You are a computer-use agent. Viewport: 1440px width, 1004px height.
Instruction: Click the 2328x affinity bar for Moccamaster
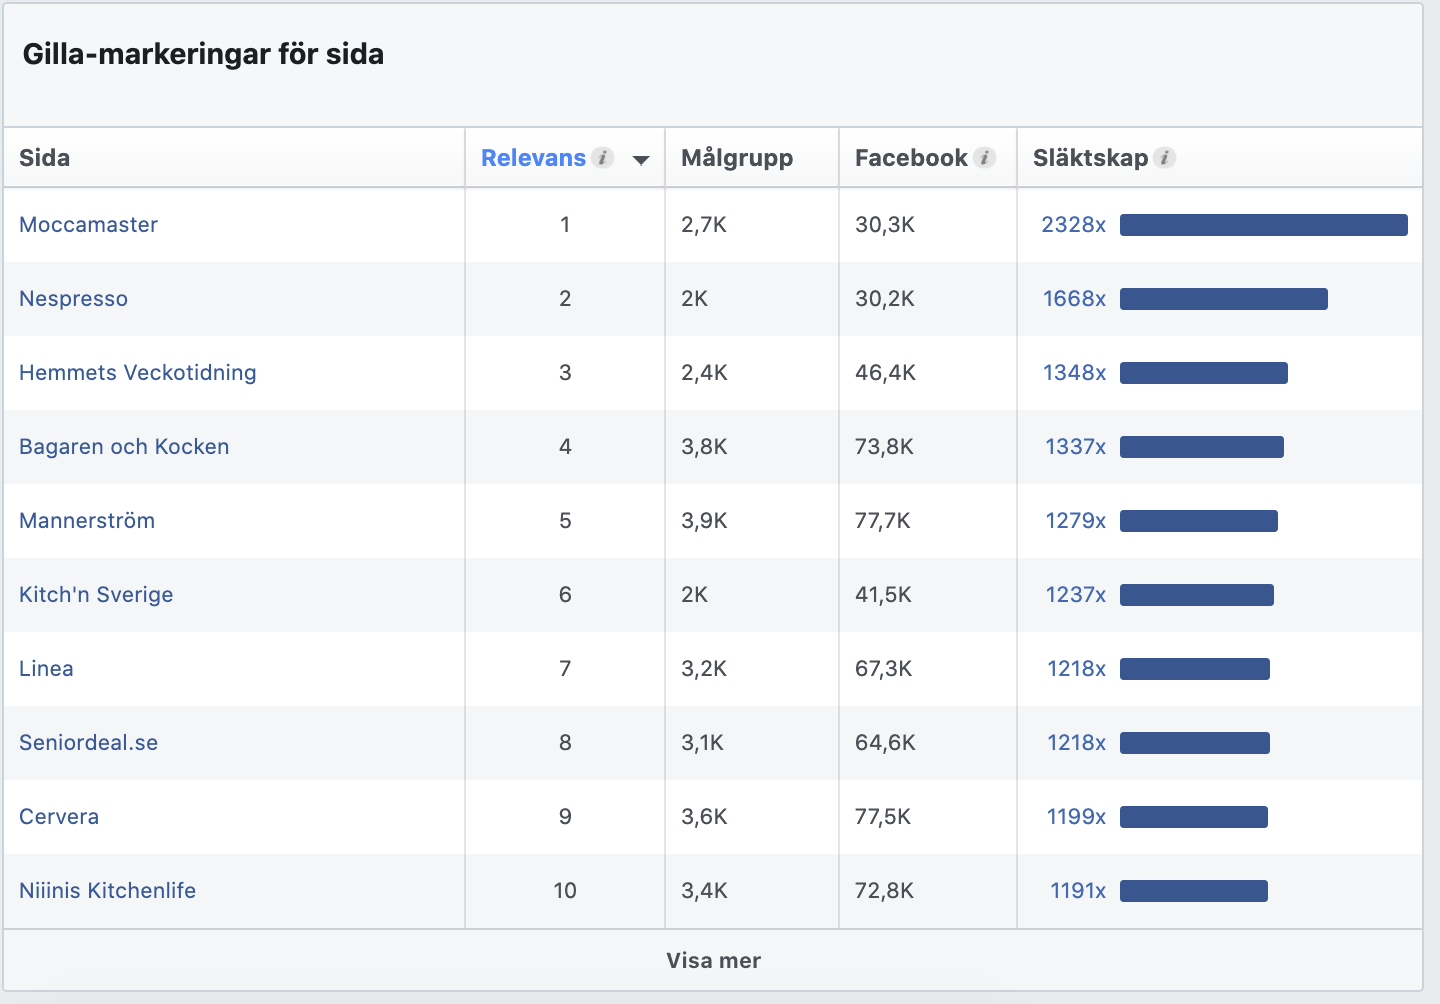[1263, 225]
